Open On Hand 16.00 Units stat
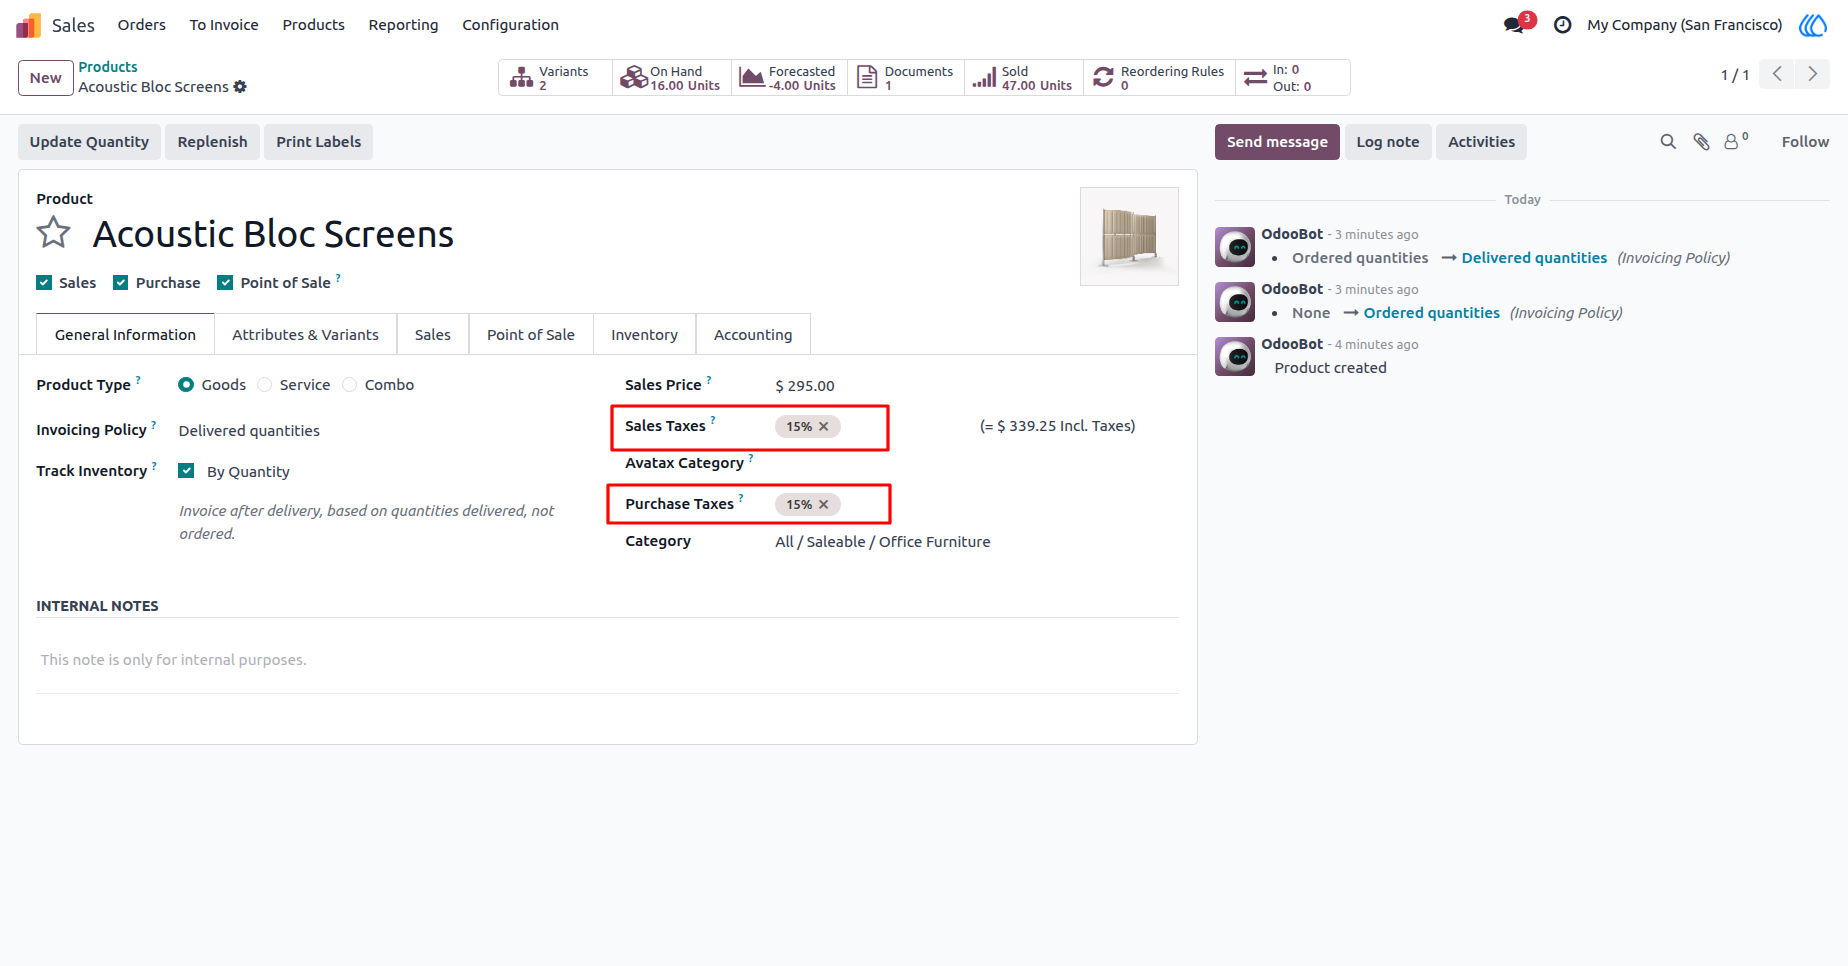The image size is (1848, 966). coord(671,78)
